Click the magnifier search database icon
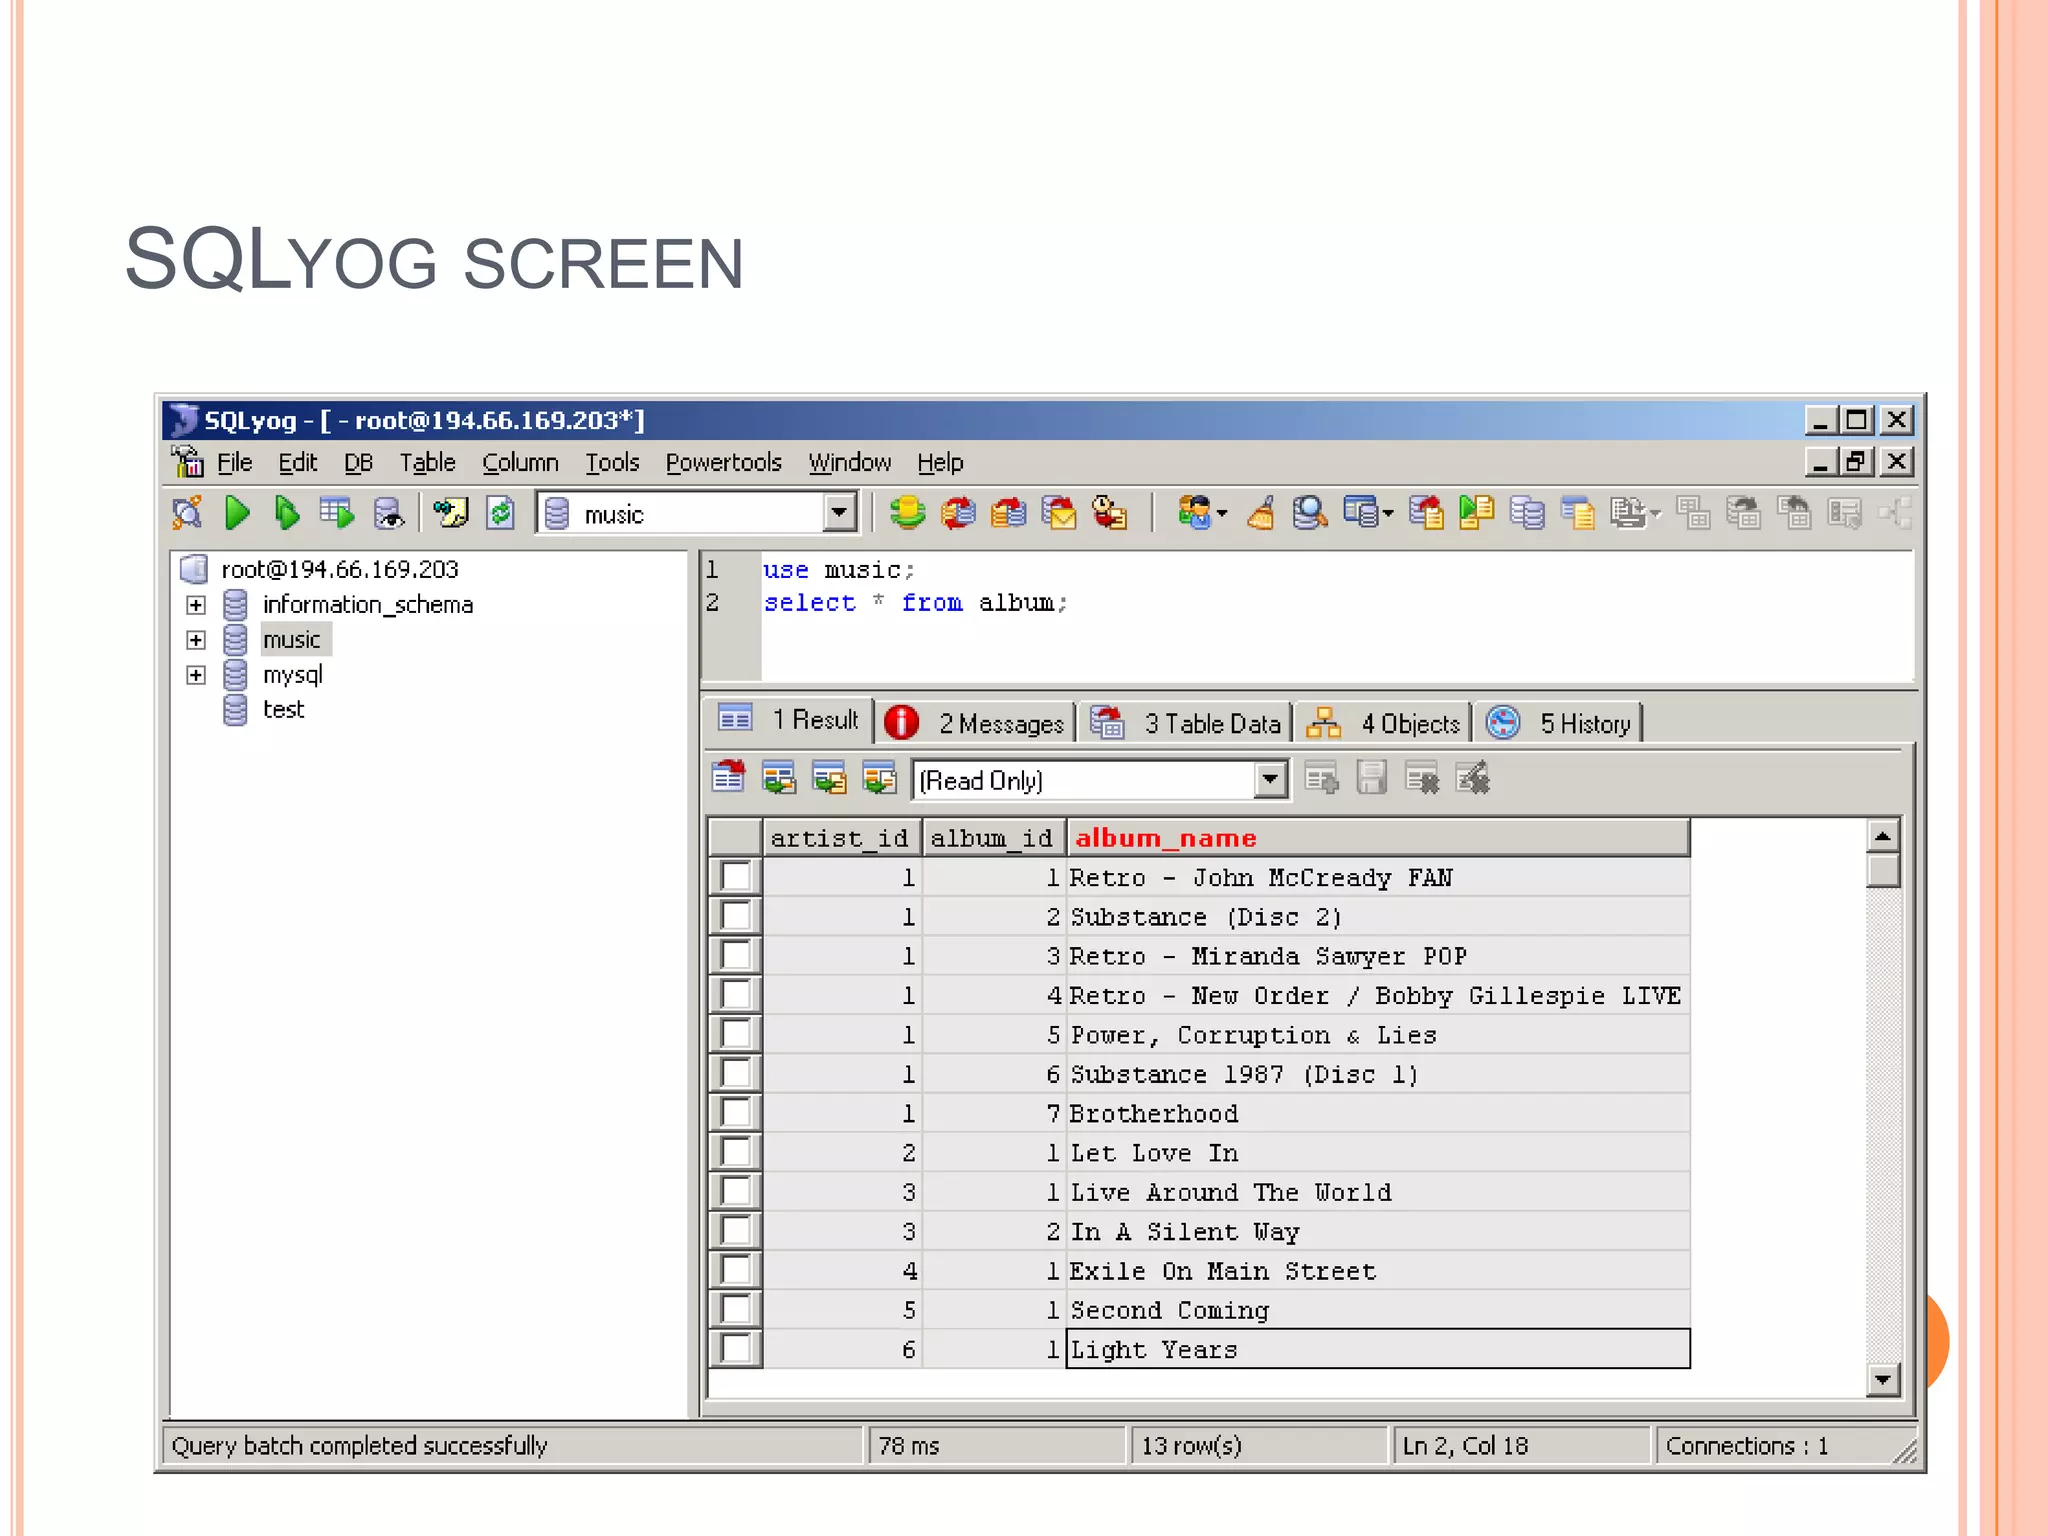2048x1536 pixels. [1309, 513]
